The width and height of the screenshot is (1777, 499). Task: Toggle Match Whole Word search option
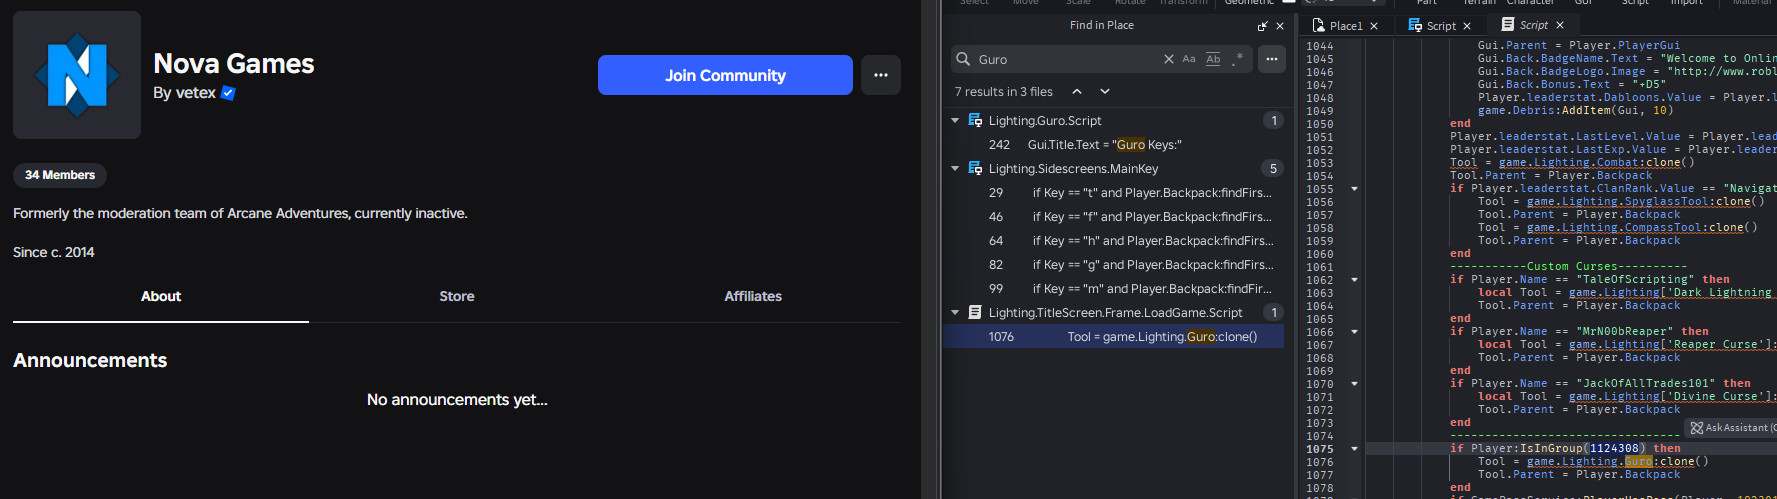[x=1213, y=59]
